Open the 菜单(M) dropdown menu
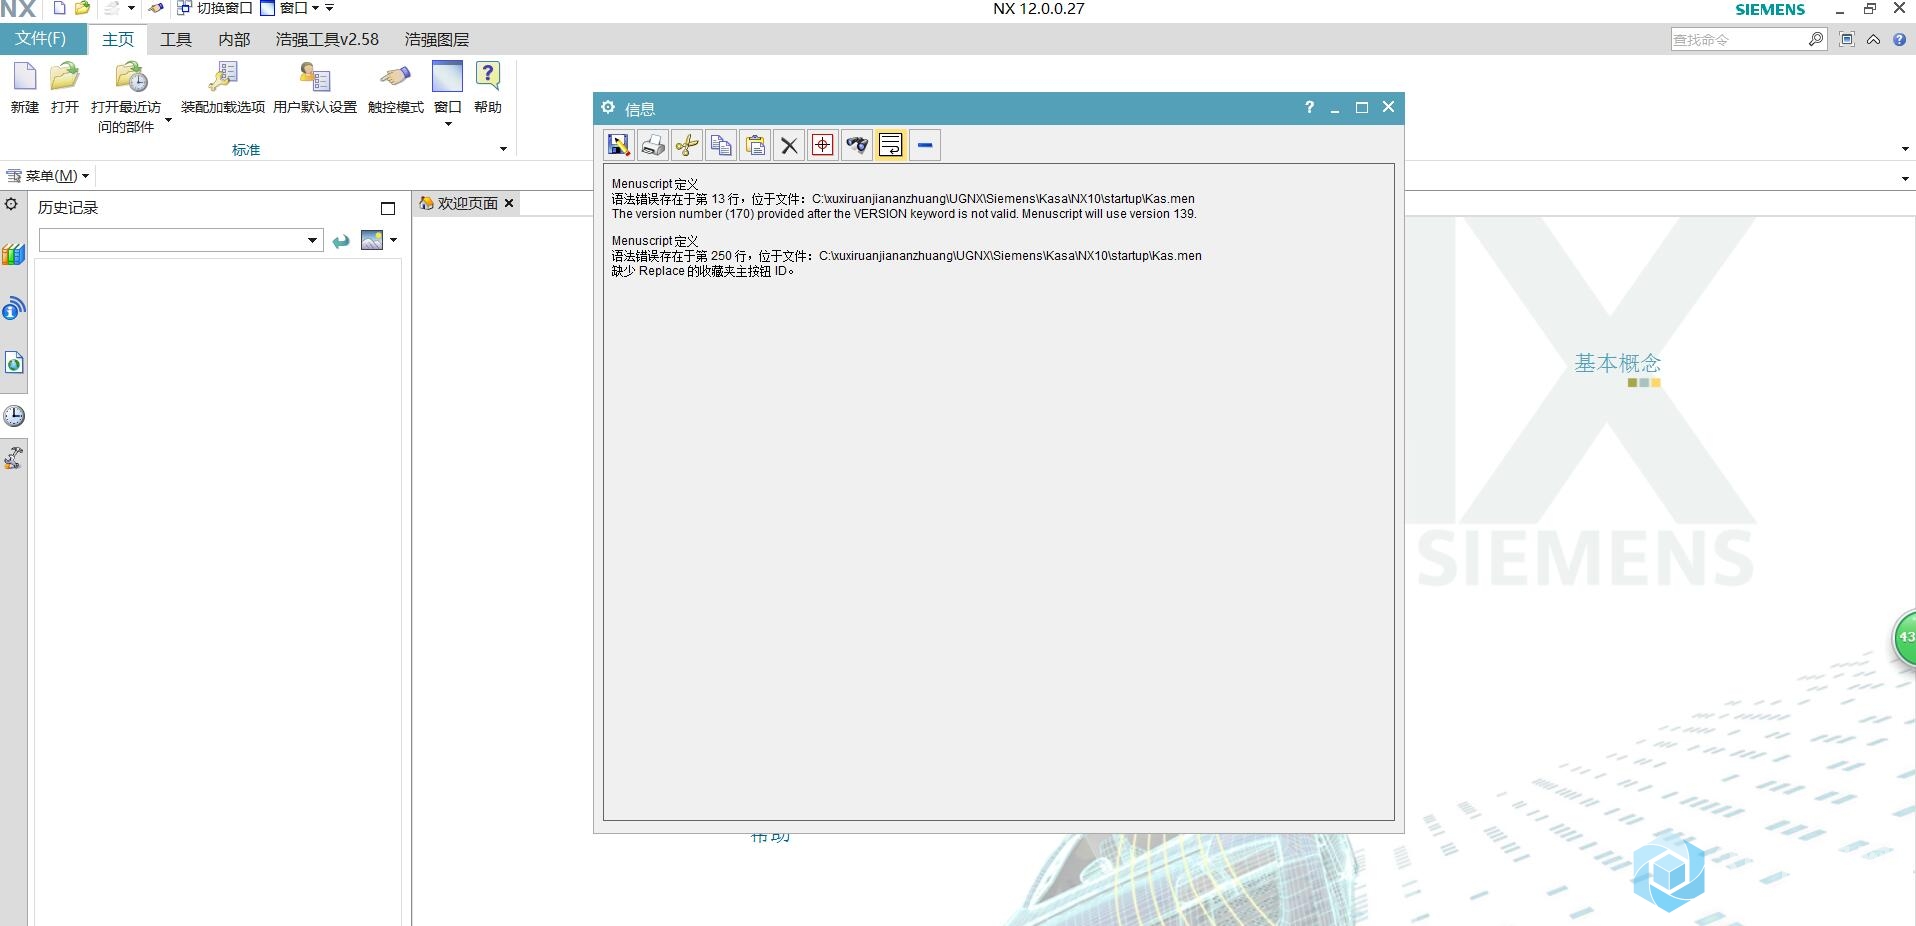1916x926 pixels. (48, 176)
